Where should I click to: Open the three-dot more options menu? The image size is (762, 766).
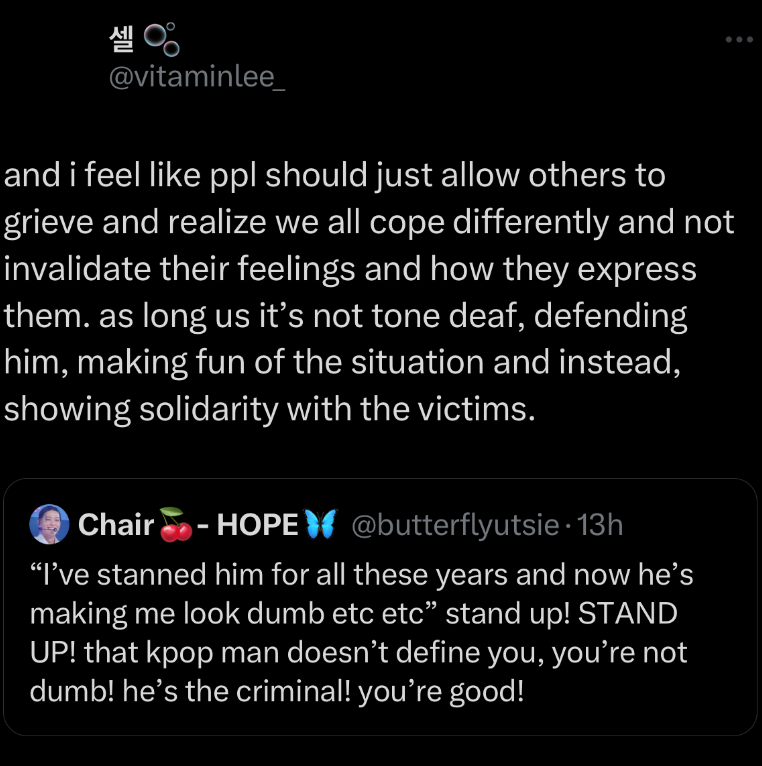[x=738, y=40]
